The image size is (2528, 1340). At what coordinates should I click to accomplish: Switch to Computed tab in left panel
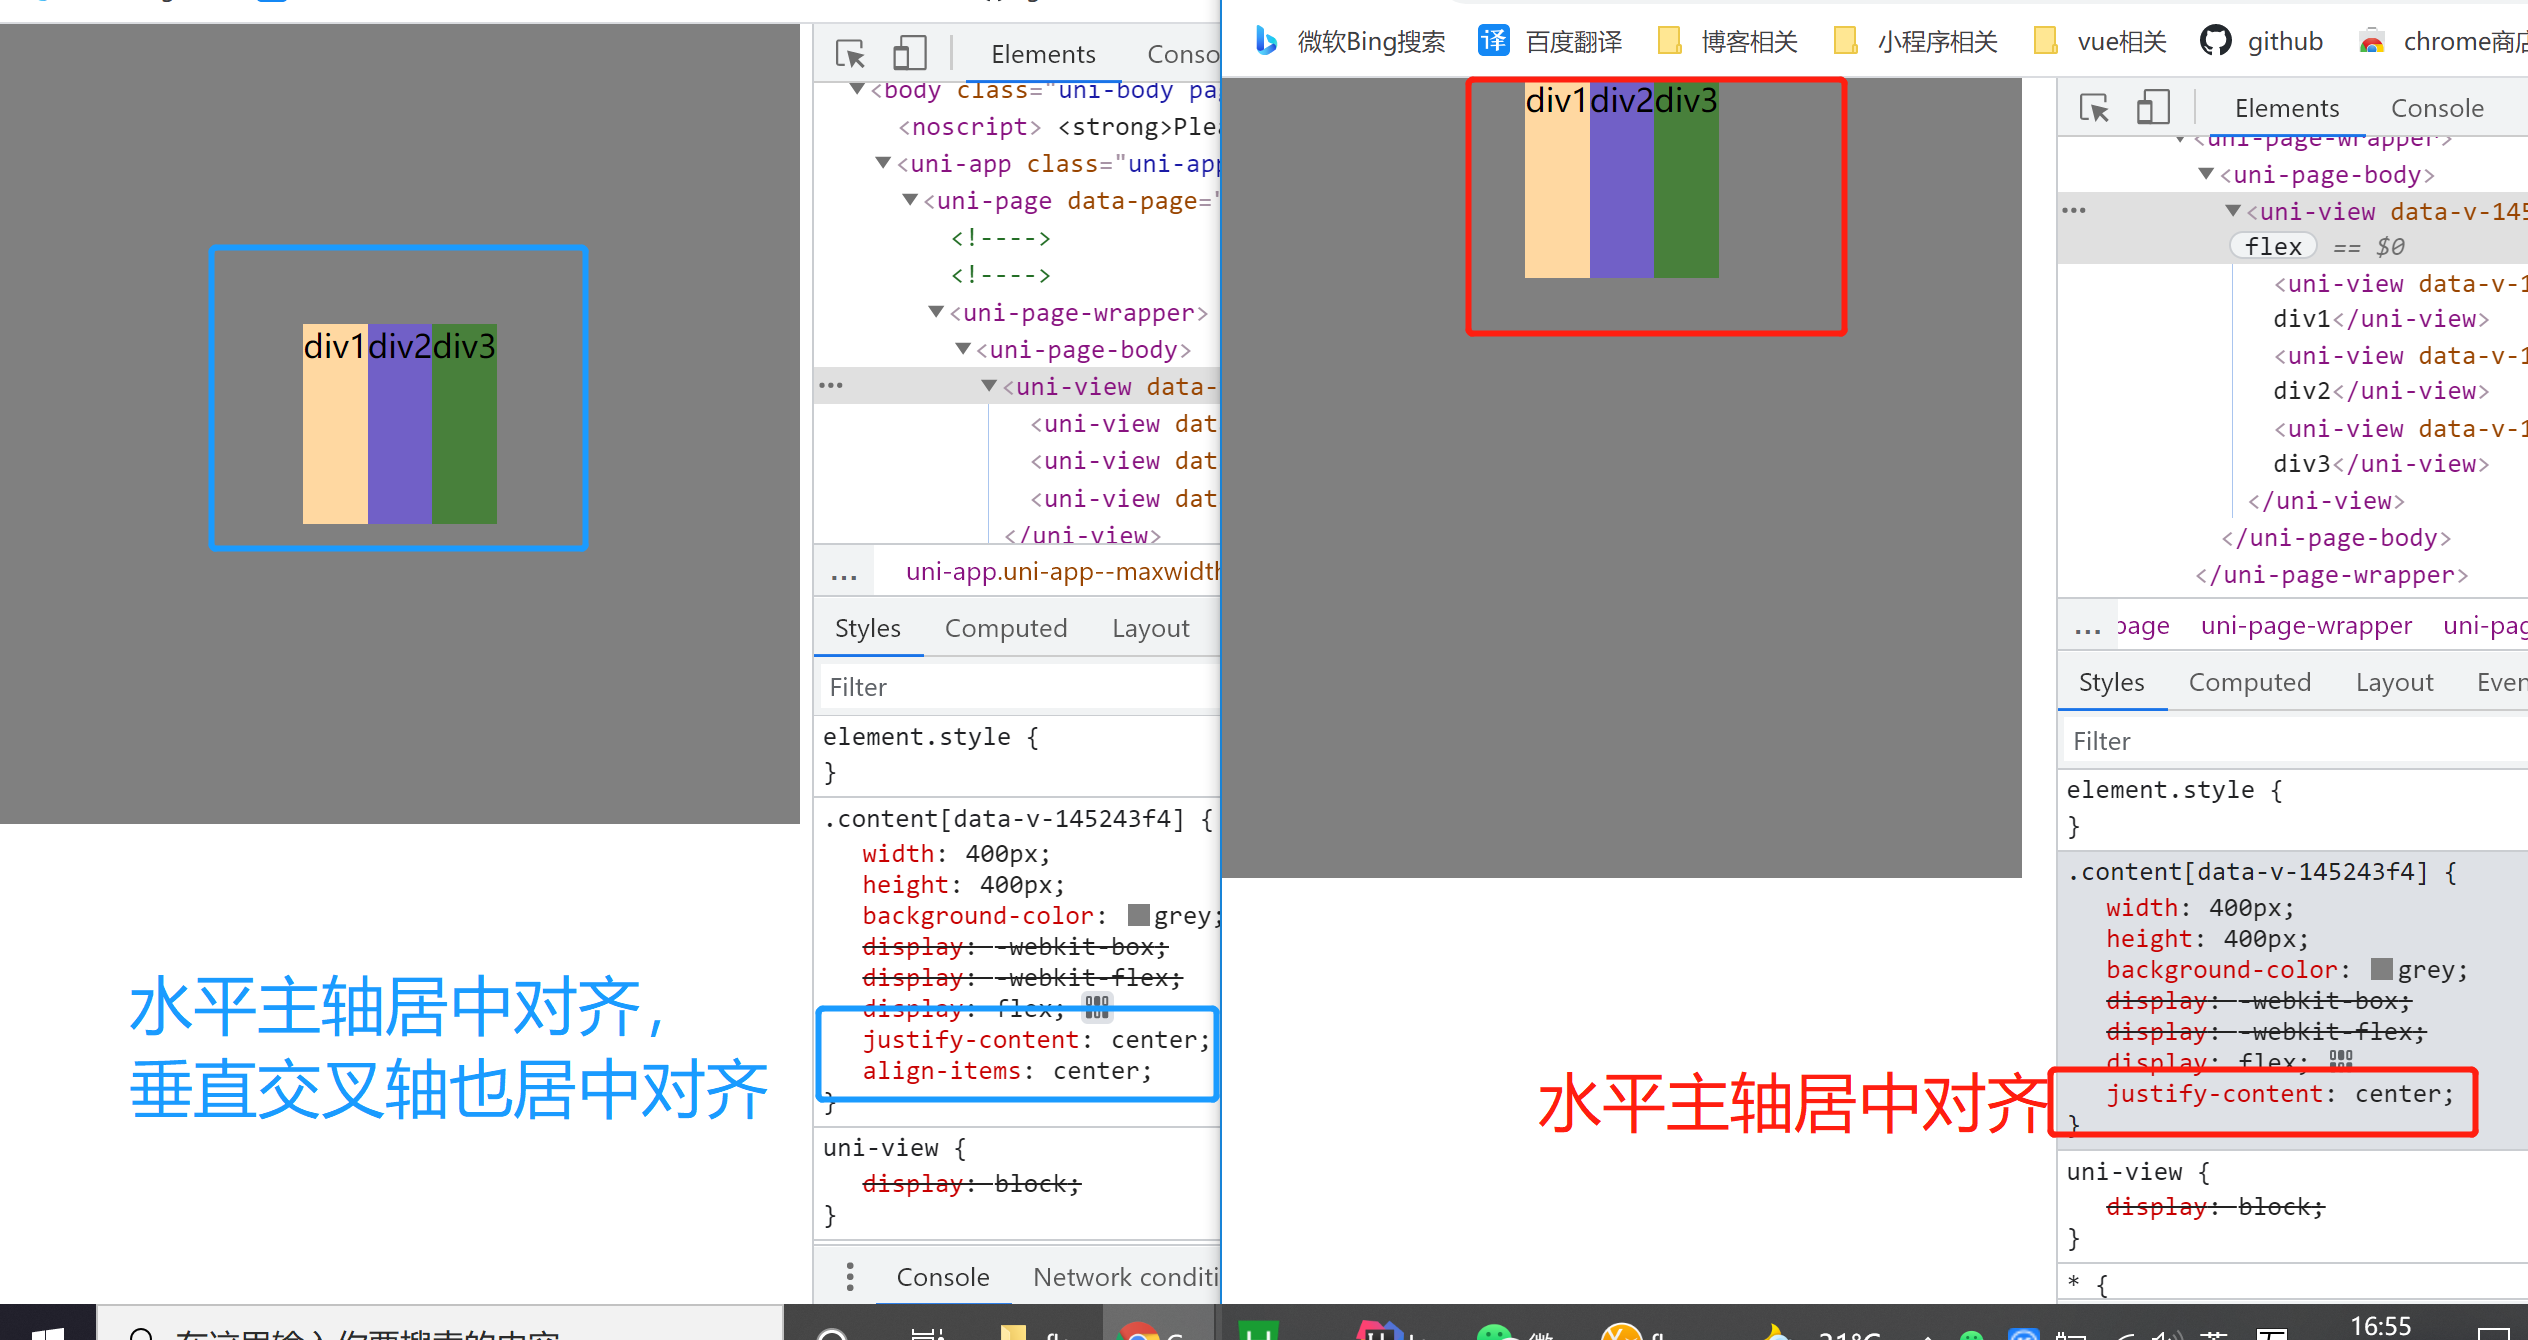coord(1005,628)
